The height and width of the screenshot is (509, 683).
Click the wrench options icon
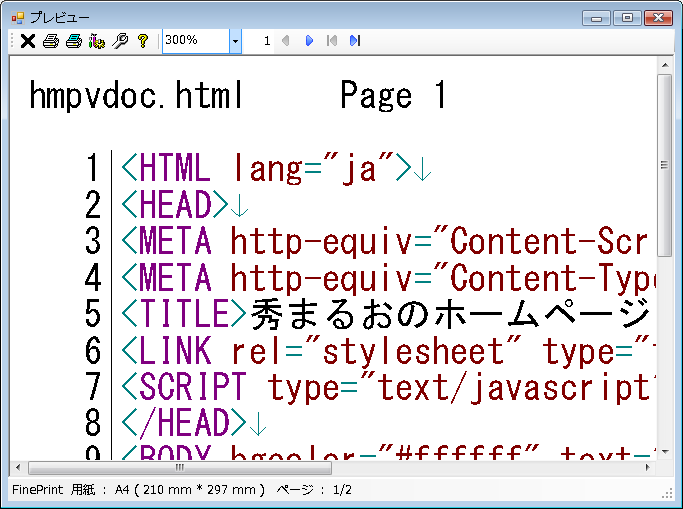pyautogui.click(x=120, y=41)
